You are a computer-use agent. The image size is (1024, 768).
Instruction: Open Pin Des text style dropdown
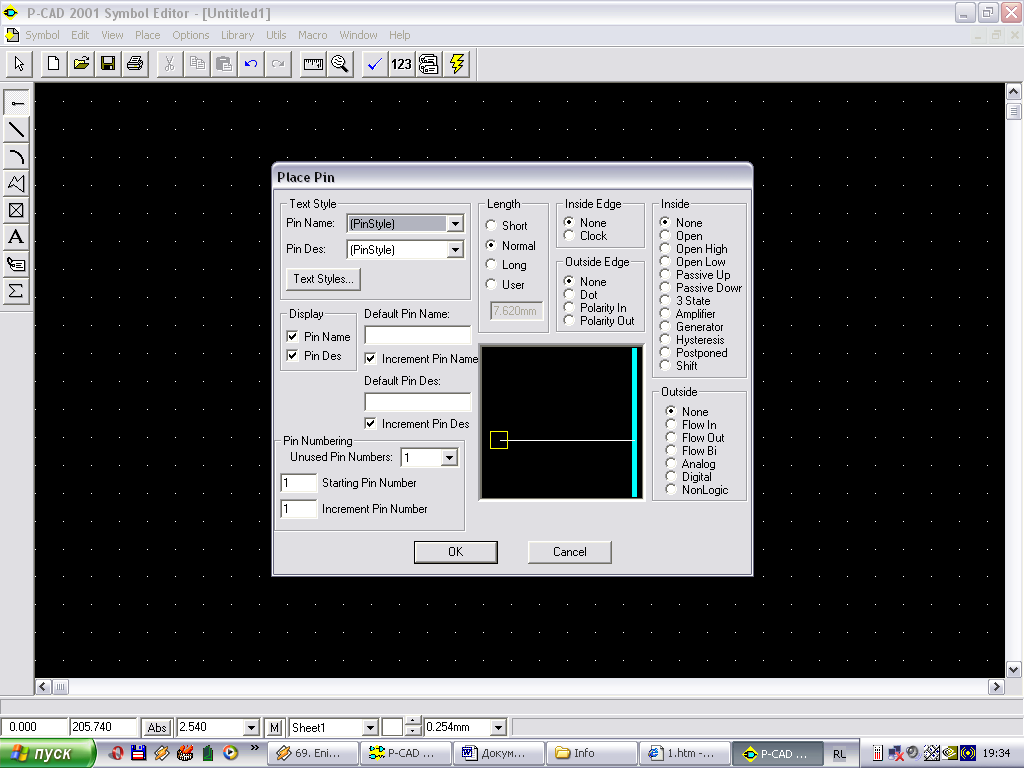455,249
